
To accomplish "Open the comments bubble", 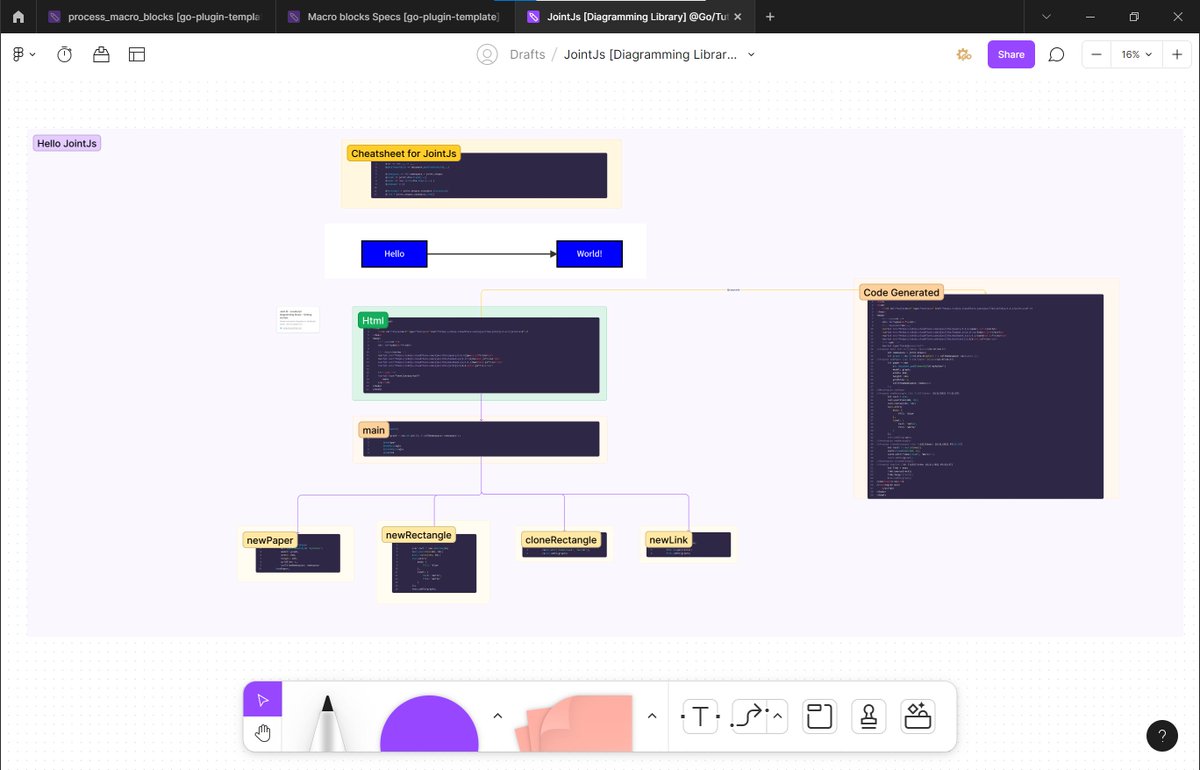I will 1056,54.
